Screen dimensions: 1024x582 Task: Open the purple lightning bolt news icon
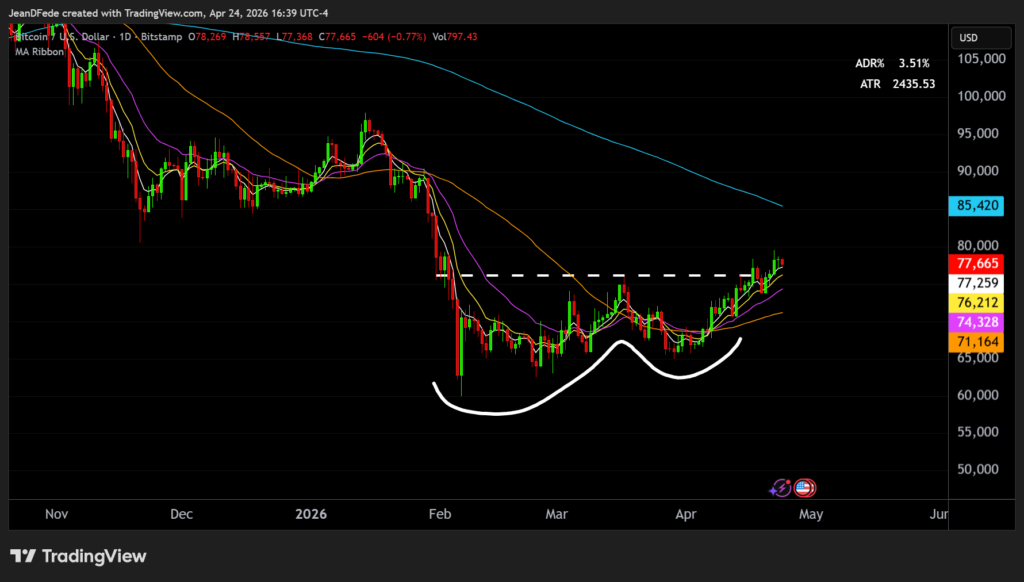tap(780, 488)
